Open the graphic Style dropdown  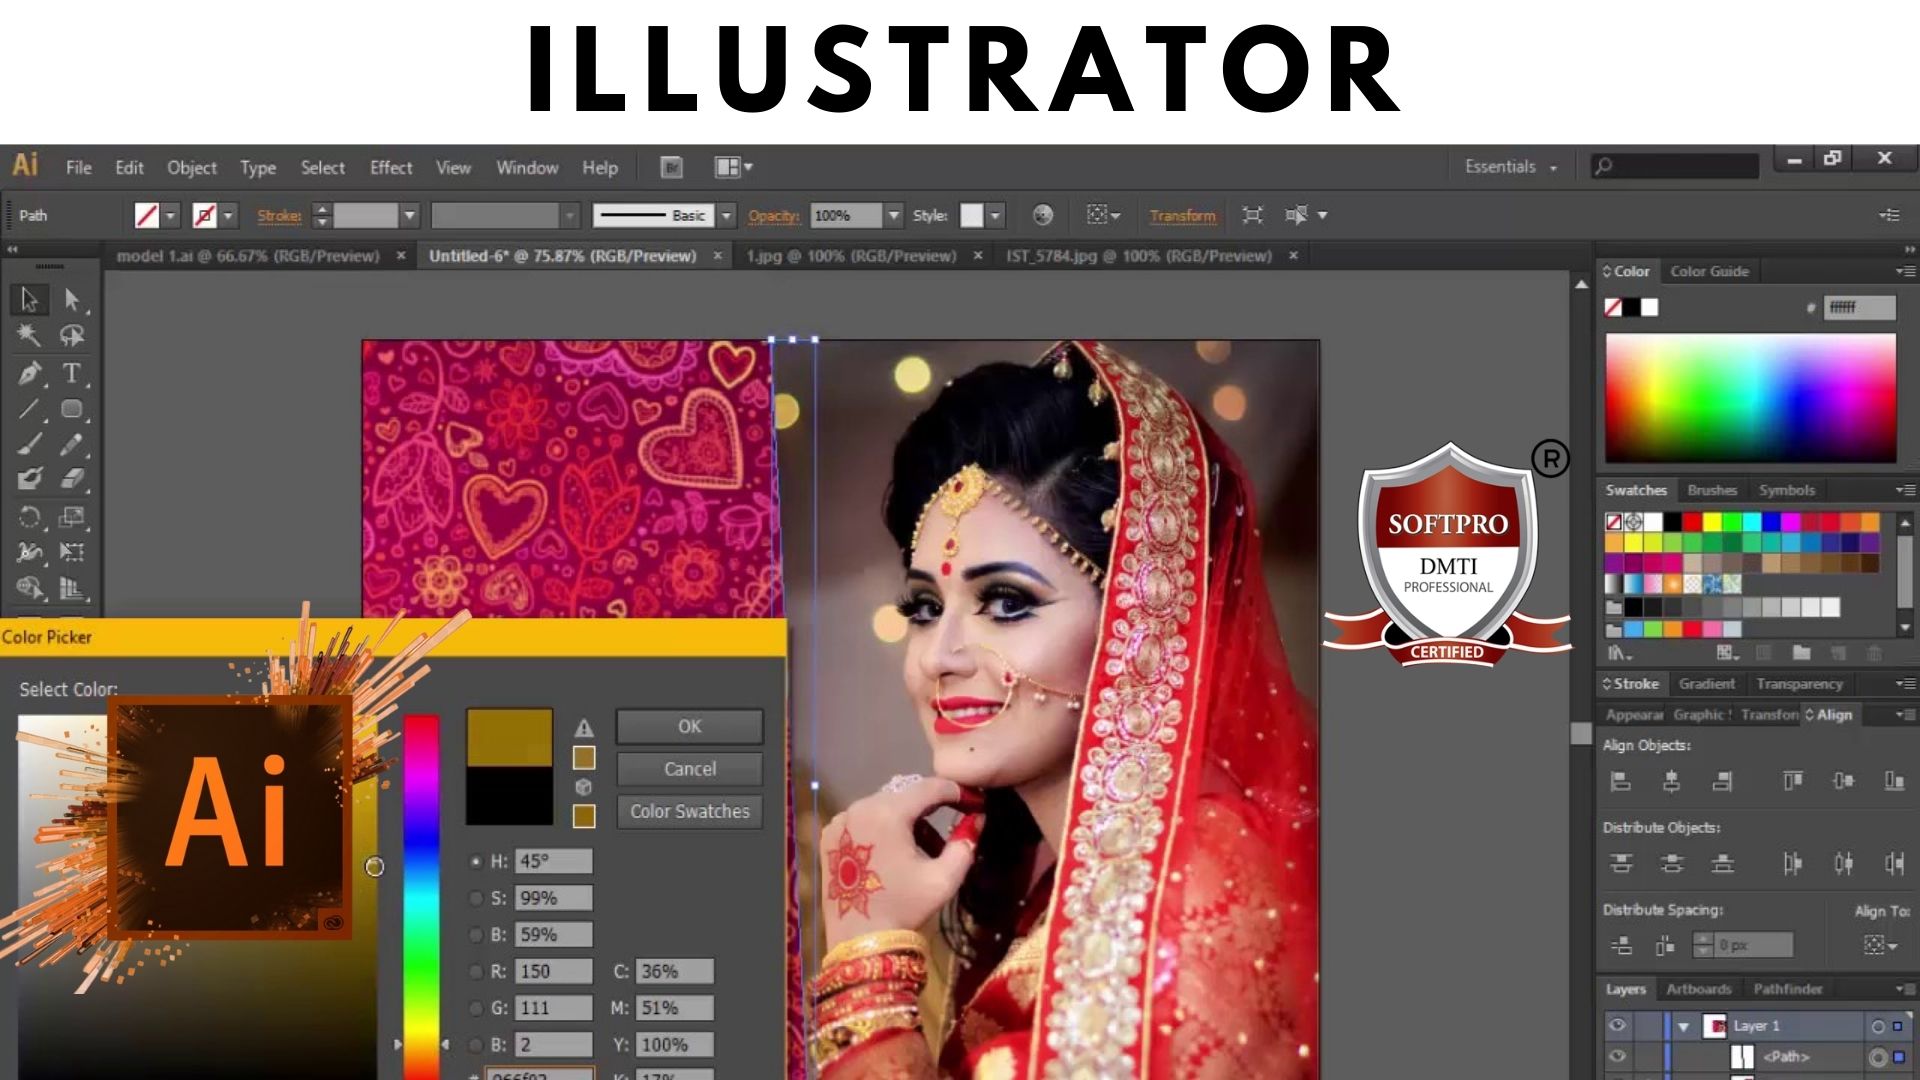point(995,215)
